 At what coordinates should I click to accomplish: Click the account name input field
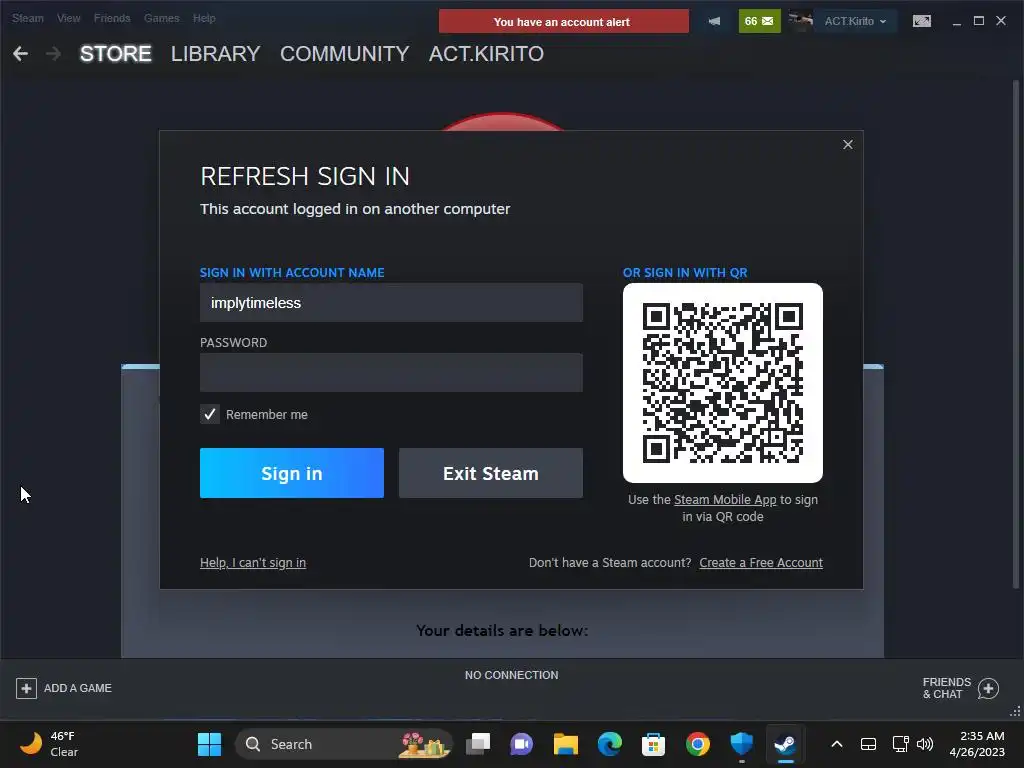click(391, 302)
